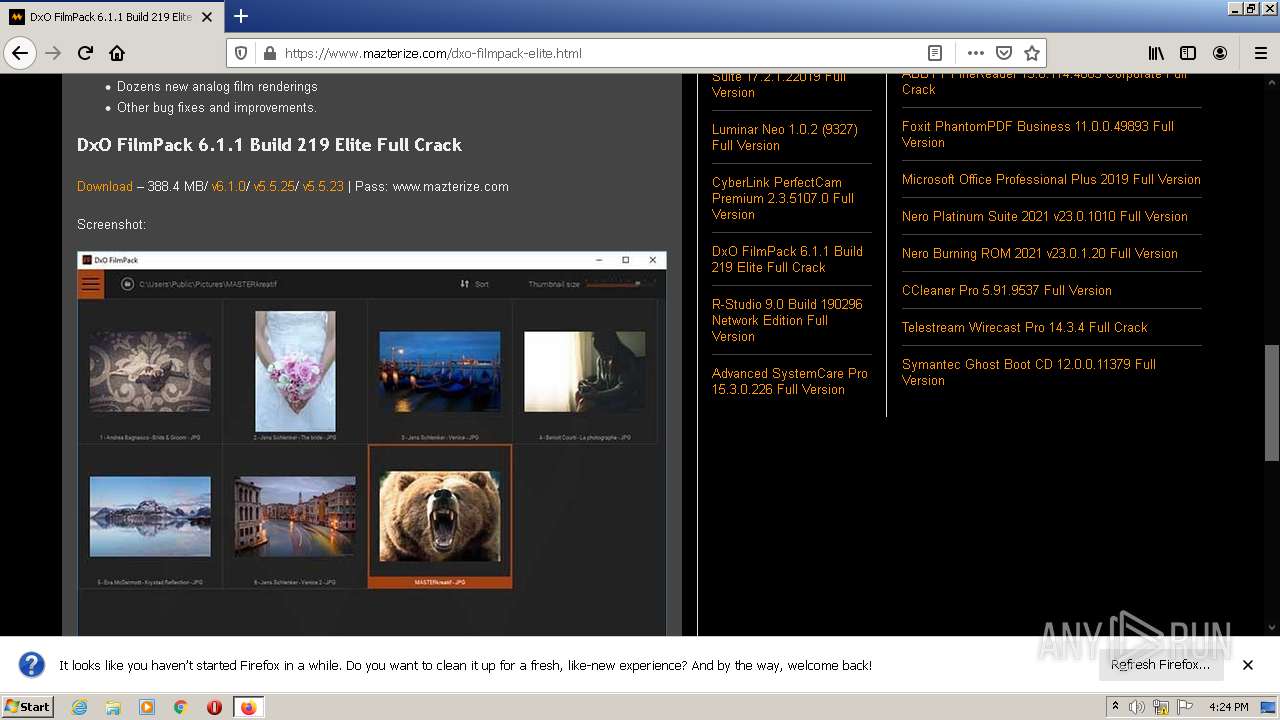The width and height of the screenshot is (1280, 720).
Task: Open R-Studio 9.0 Network Edition link
Action: 787,320
